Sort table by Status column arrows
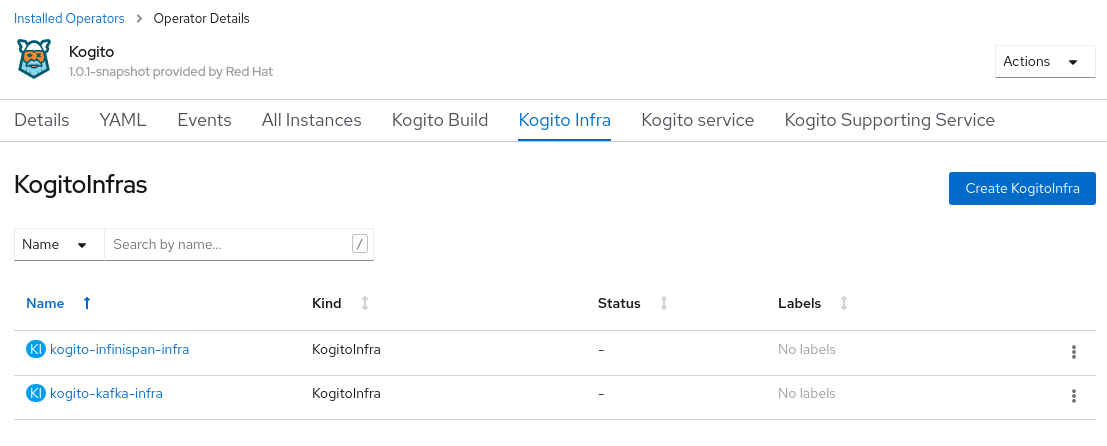1107x446 pixels. pyautogui.click(x=664, y=303)
